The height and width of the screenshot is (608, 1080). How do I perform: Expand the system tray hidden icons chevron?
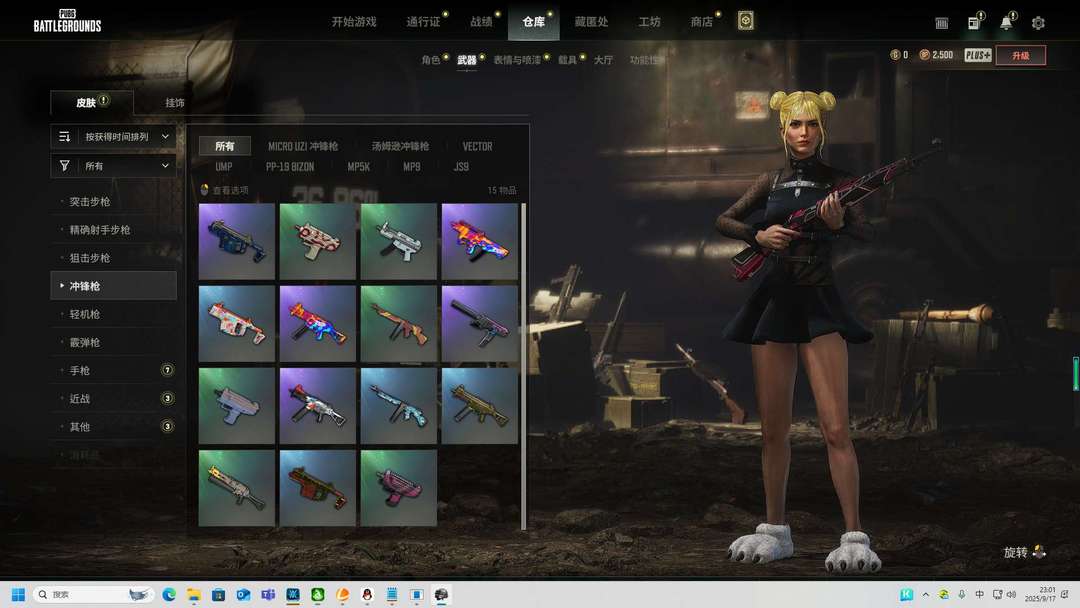[x=926, y=594]
